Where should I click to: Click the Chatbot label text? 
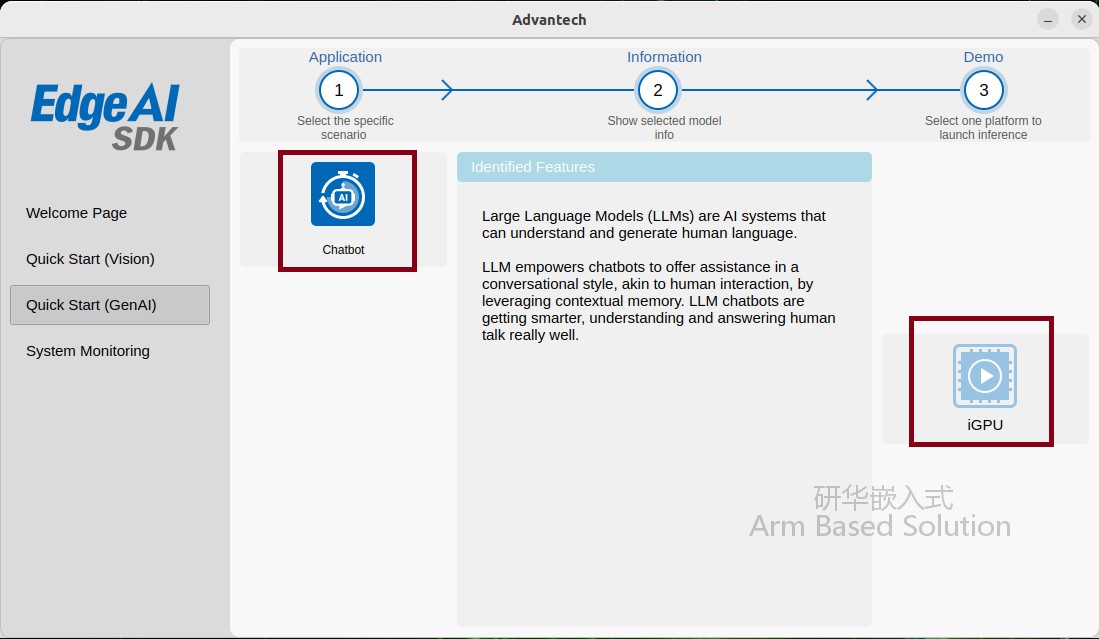[x=343, y=249]
